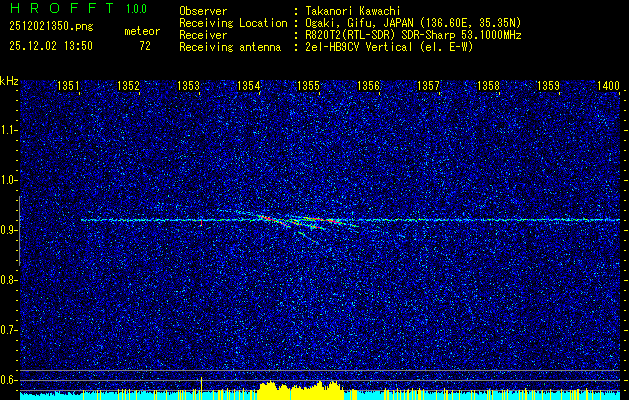Click the 0.6 kHz axis label
Screen dimensions: 629x400
pyautogui.click(x=8, y=380)
